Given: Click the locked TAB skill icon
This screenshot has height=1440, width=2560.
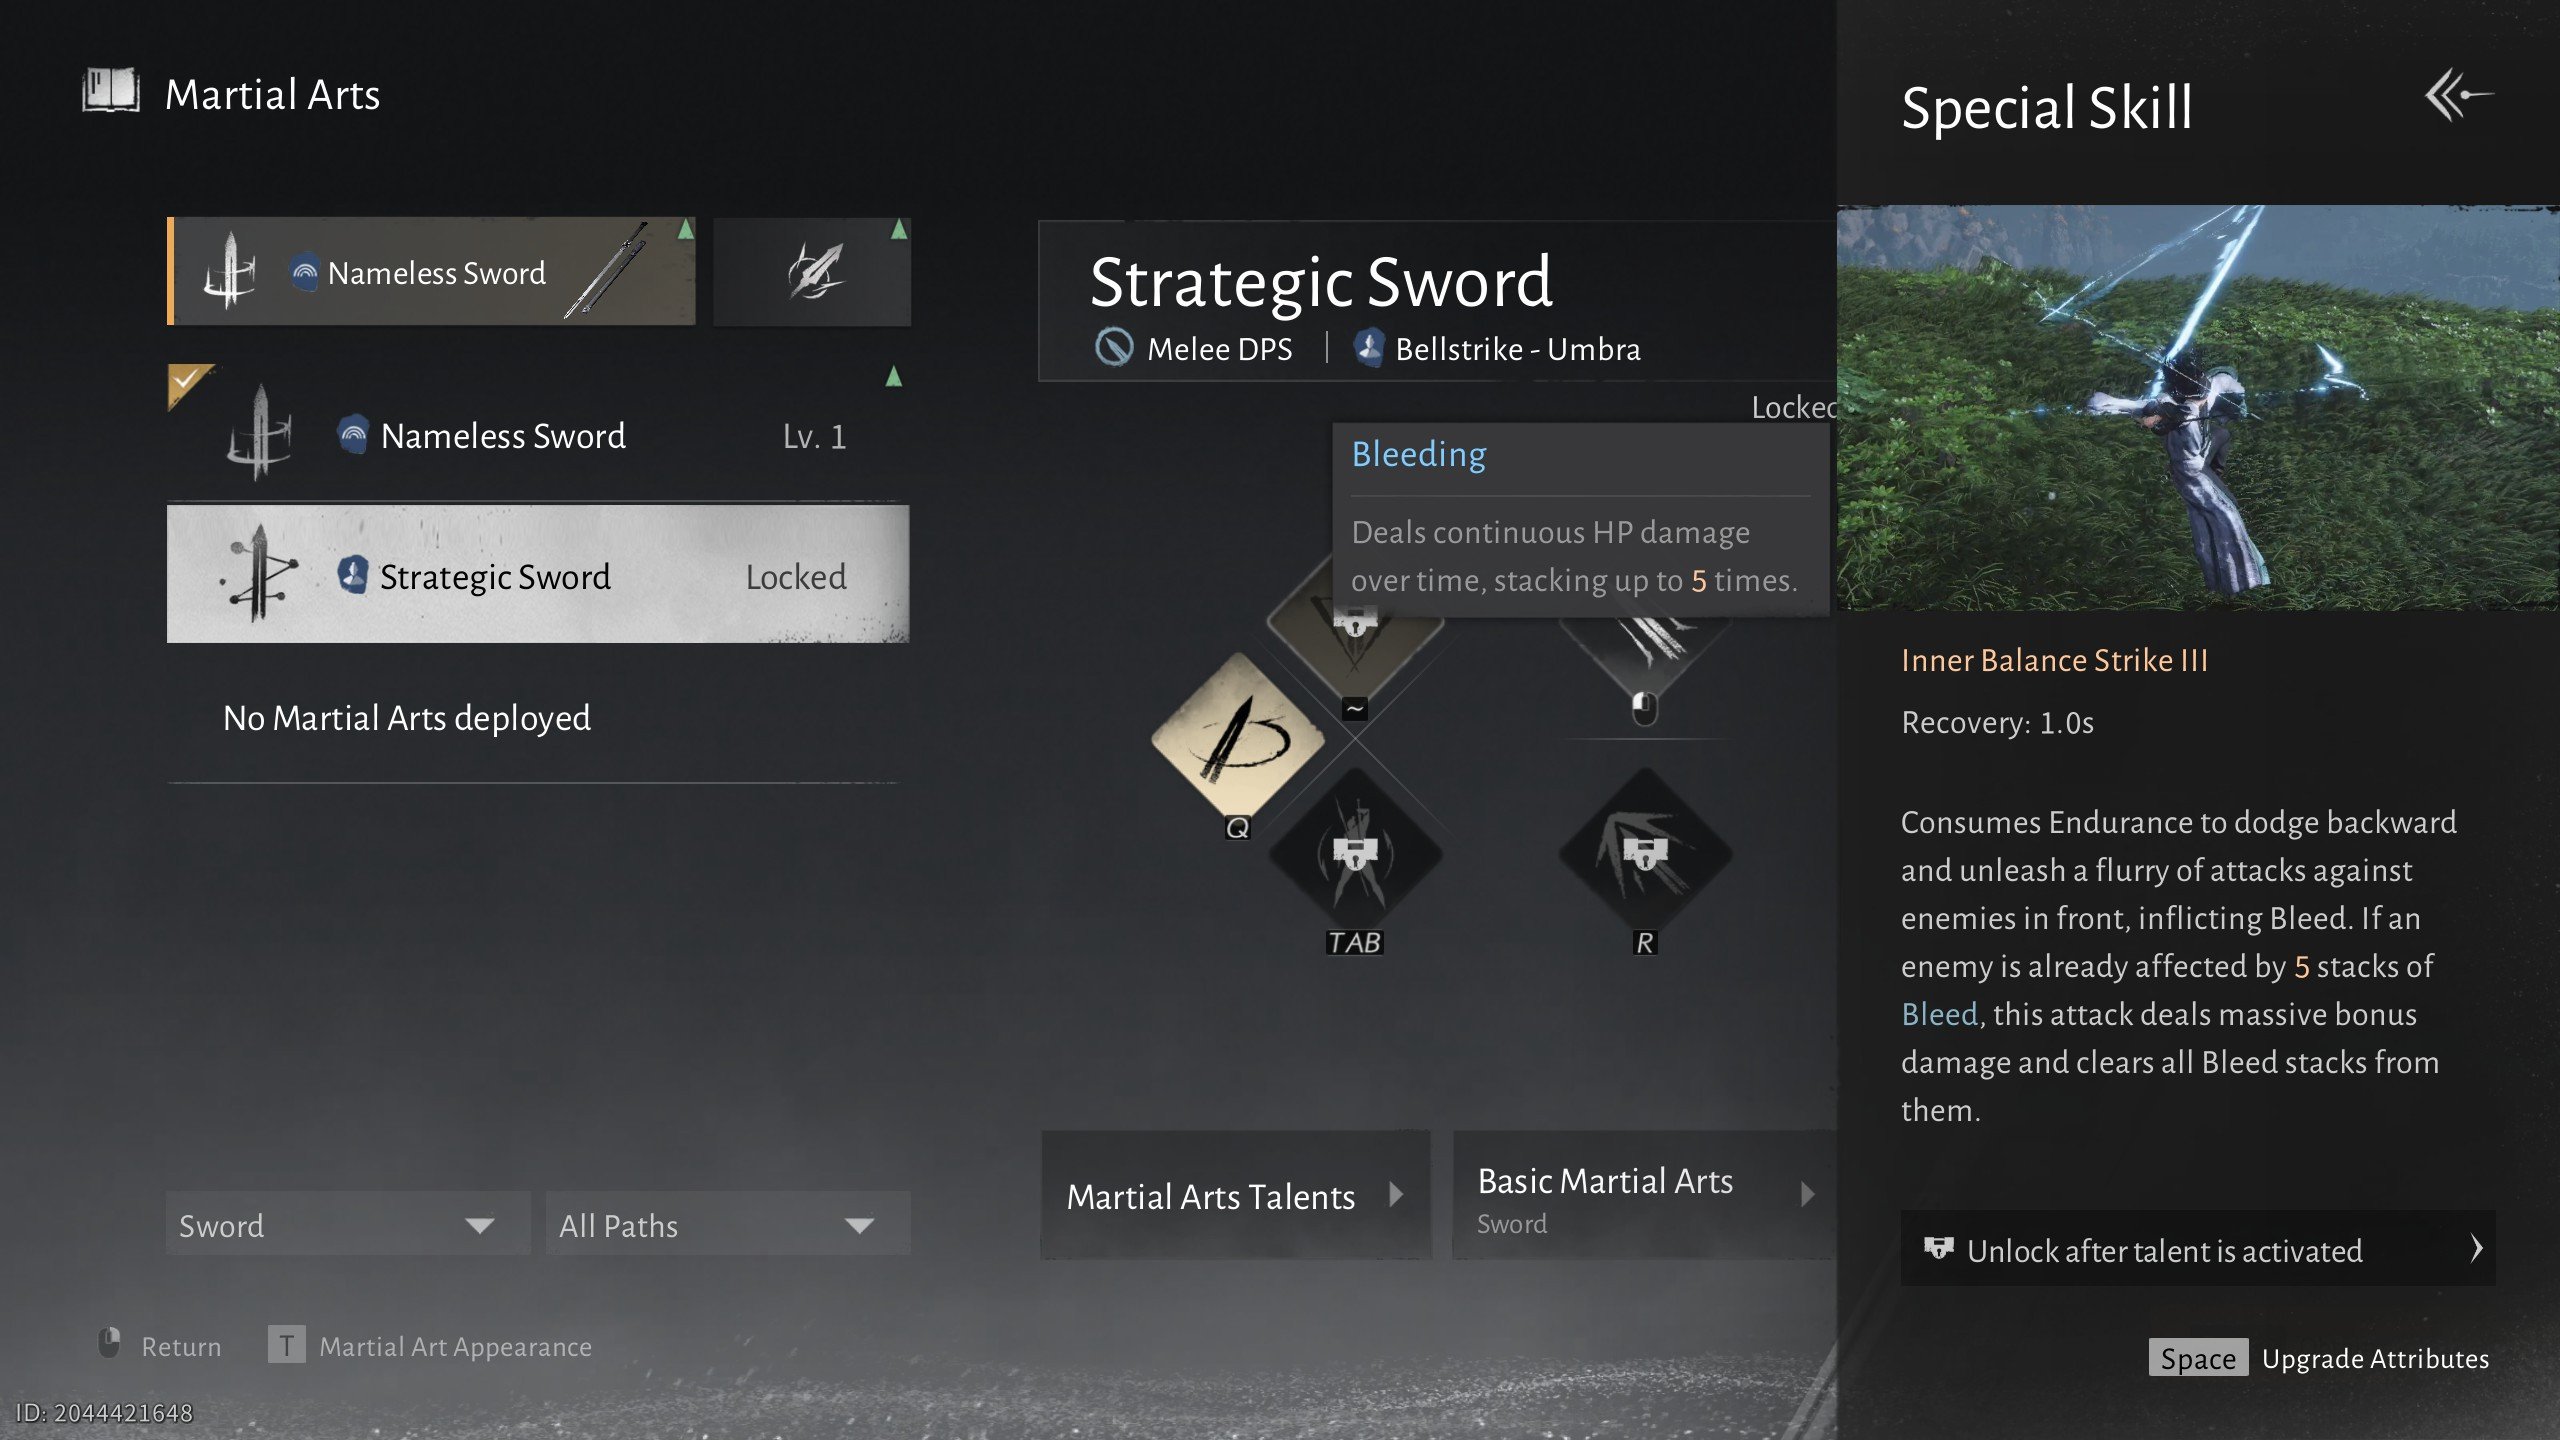Looking at the screenshot, I should (1355, 853).
